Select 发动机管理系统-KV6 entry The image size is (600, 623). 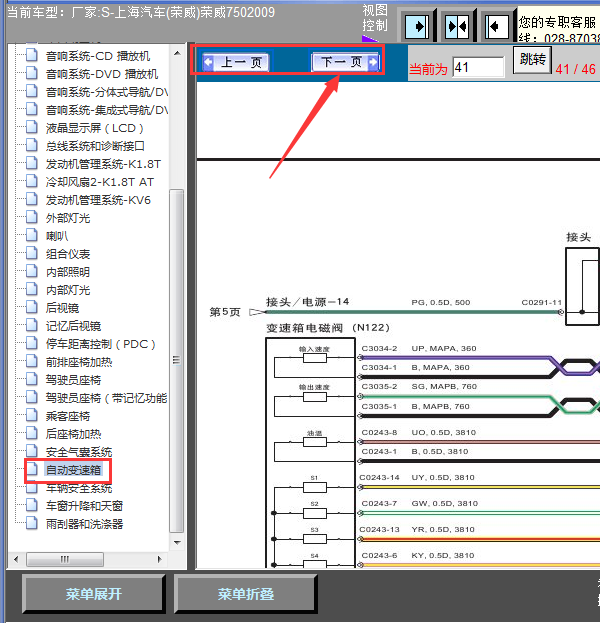(x=98, y=200)
